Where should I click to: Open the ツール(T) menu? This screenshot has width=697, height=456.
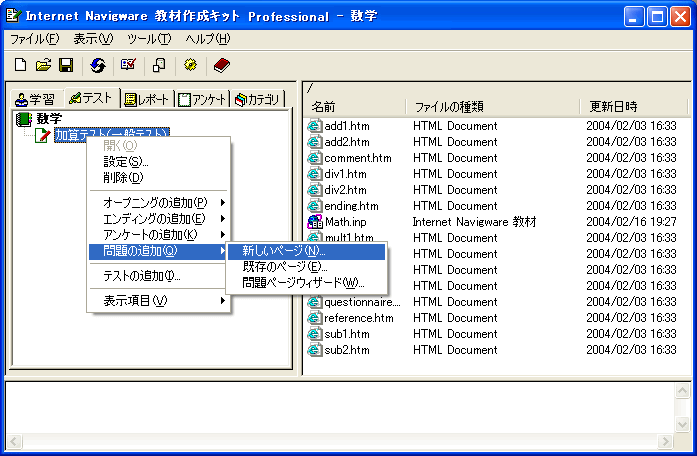tap(149, 39)
